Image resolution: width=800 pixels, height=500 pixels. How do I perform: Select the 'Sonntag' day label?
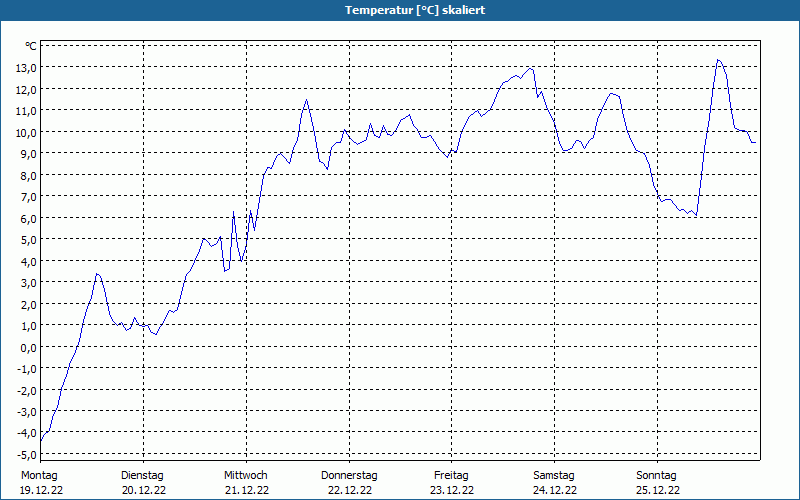[657, 476]
